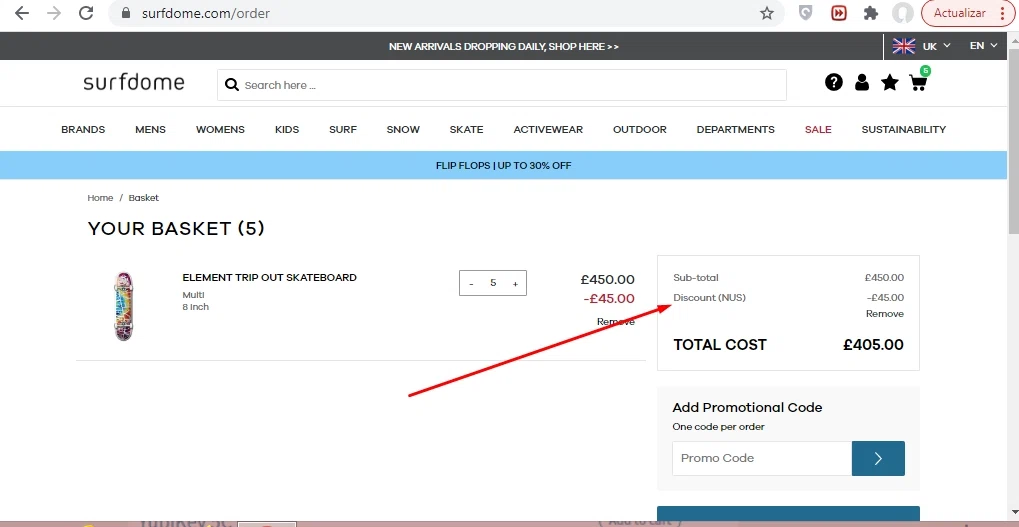The image size is (1019, 527).
Task: Click the address bar URL surfdome.com/order
Action: tap(206, 13)
